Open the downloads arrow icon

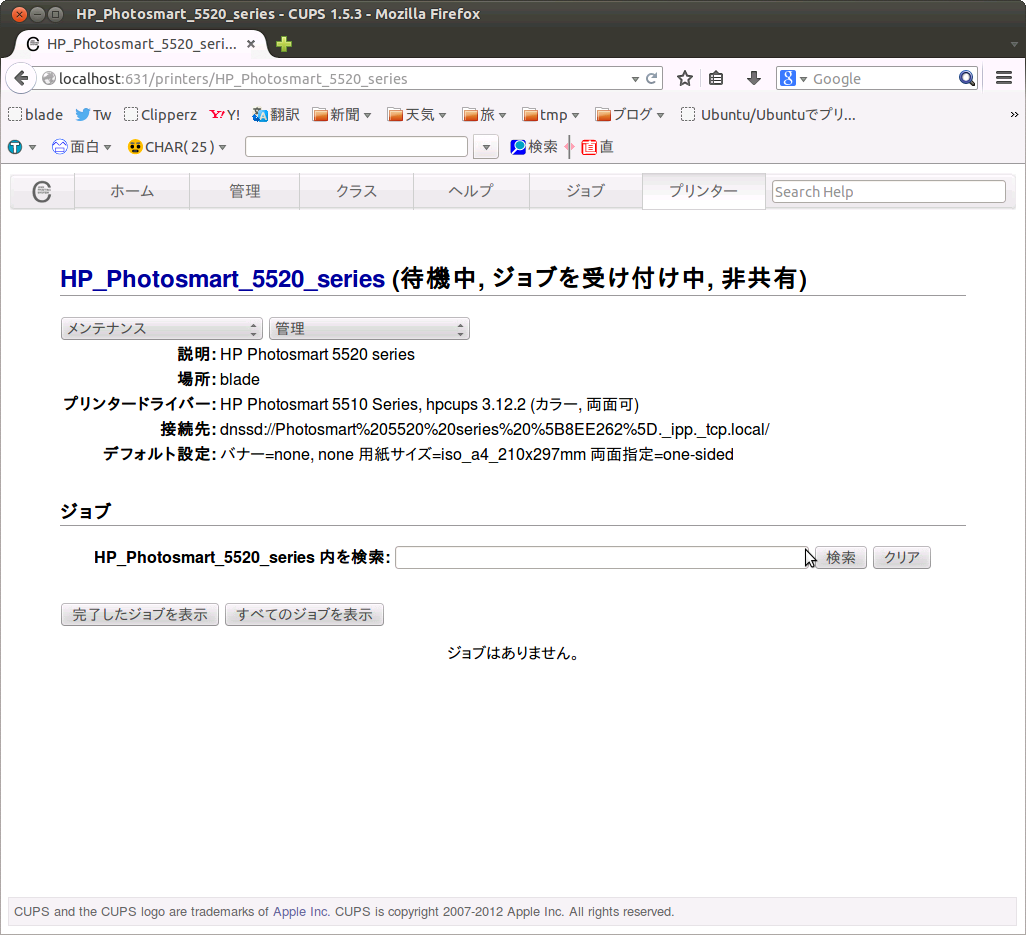tap(754, 79)
